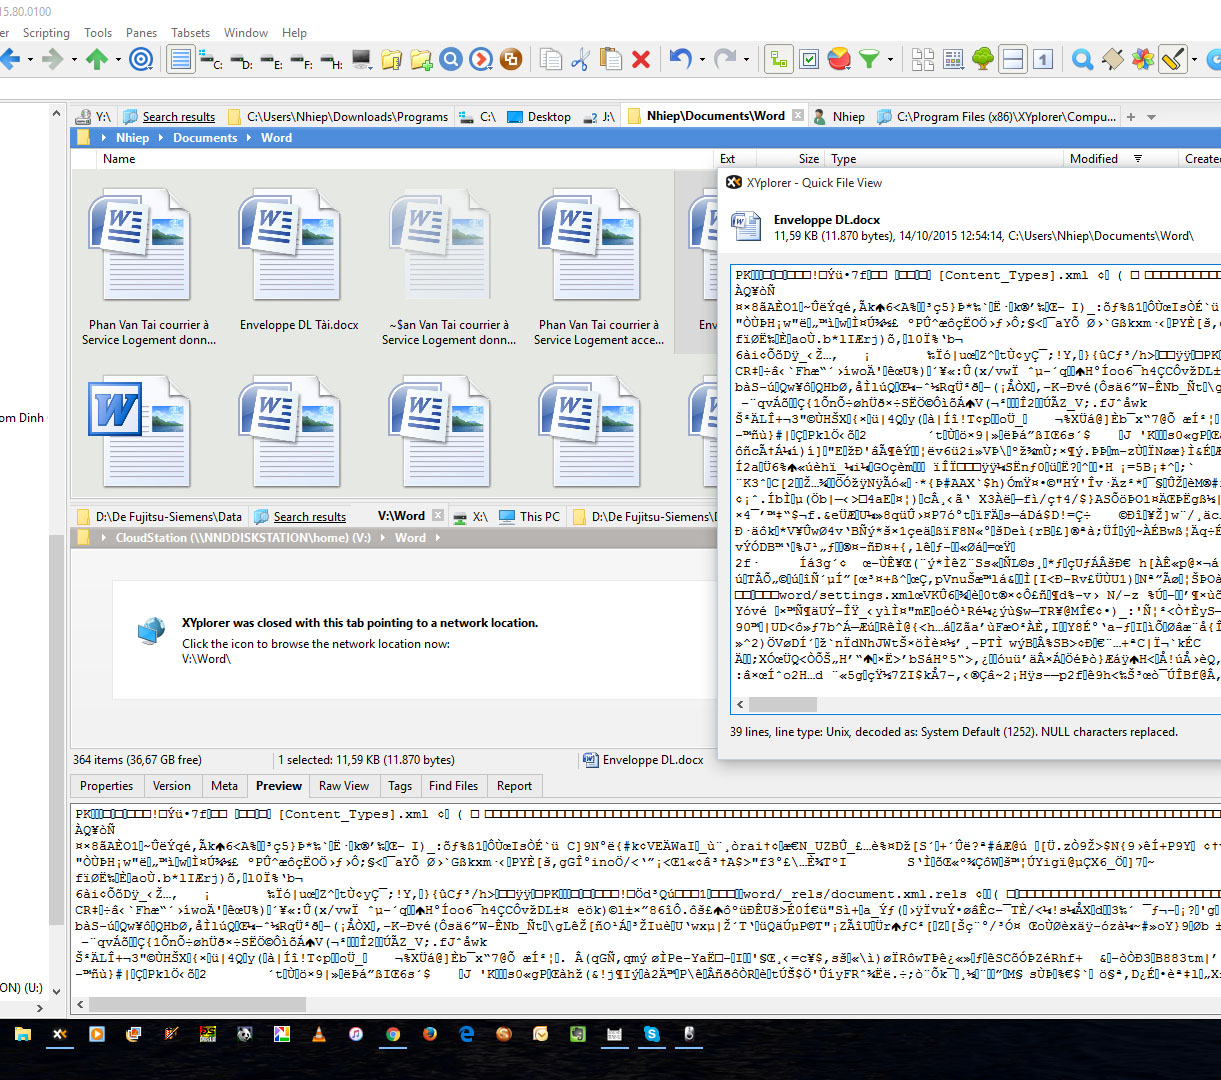Click the Undo arrow icon

pos(681,60)
